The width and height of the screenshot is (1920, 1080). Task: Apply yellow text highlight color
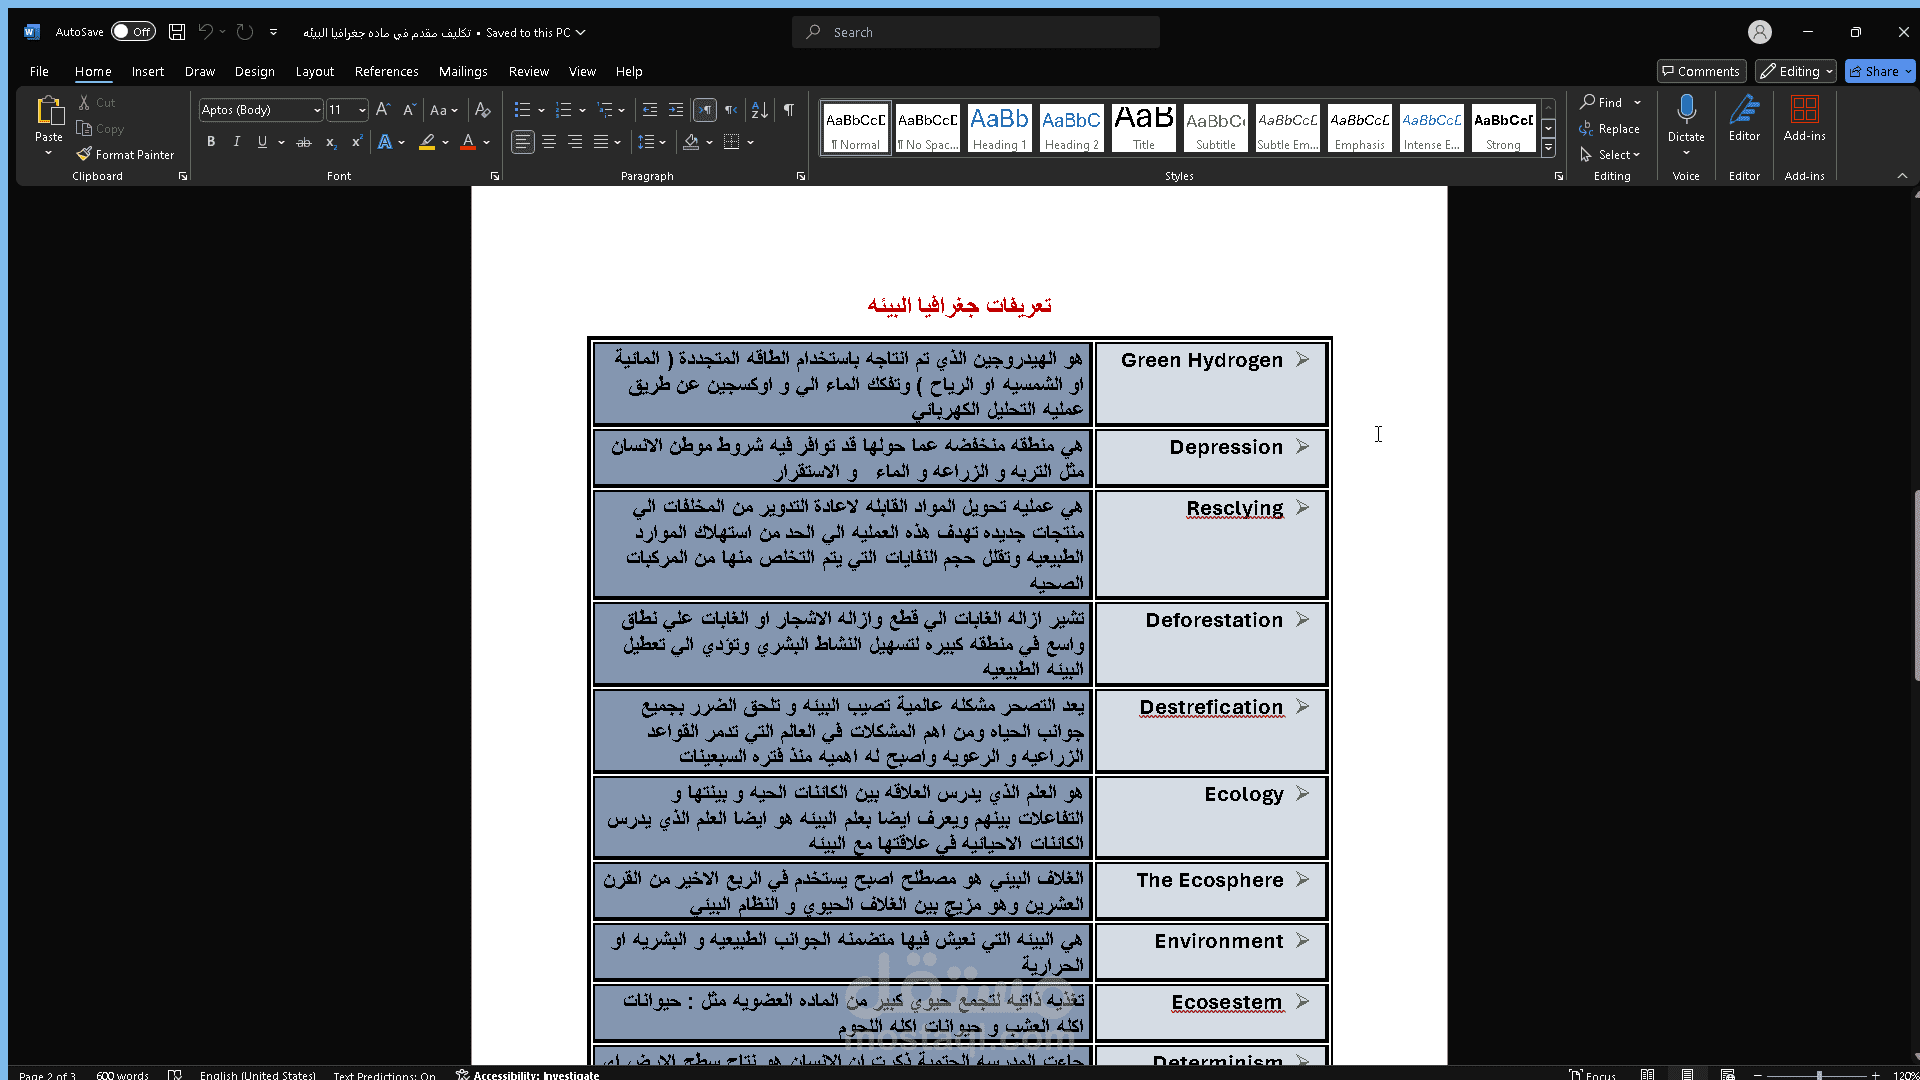pyautogui.click(x=427, y=142)
